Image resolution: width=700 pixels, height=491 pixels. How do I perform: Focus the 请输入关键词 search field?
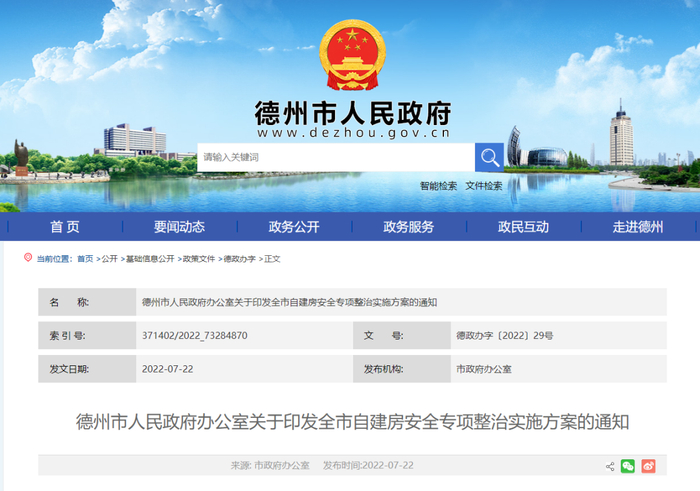coord(336,157)
